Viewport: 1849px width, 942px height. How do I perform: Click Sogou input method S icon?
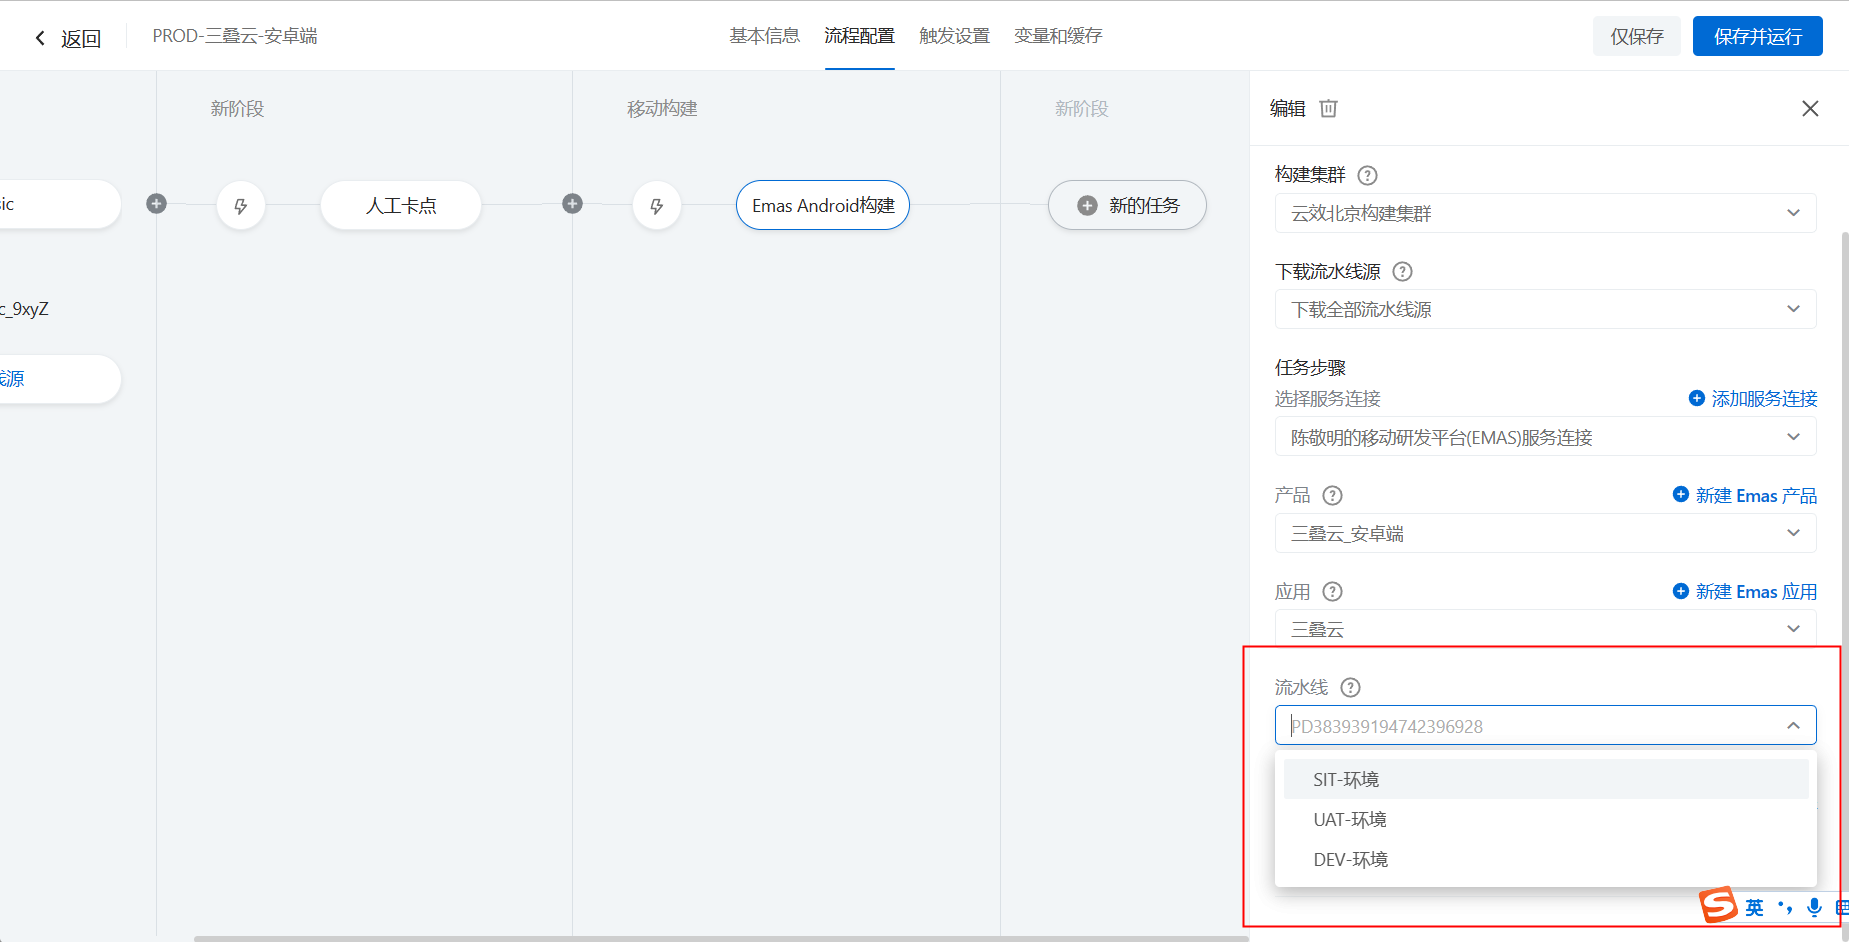click(1718, 905)
